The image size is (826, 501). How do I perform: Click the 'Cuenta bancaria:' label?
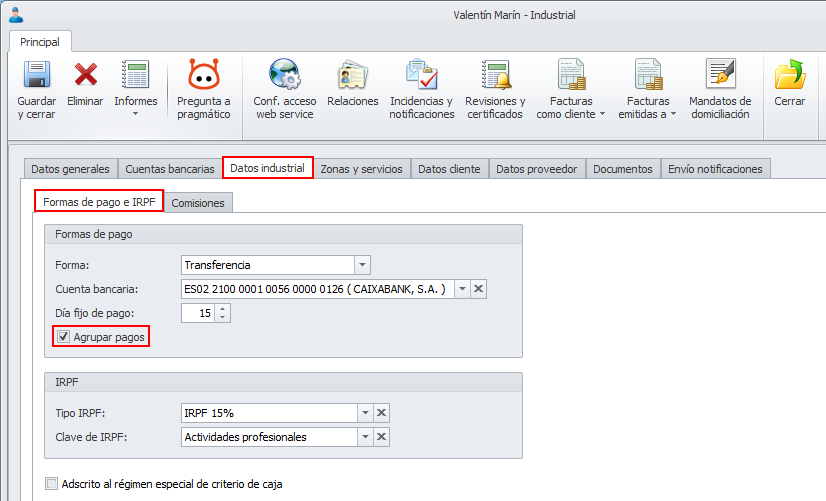coord(96,289)
